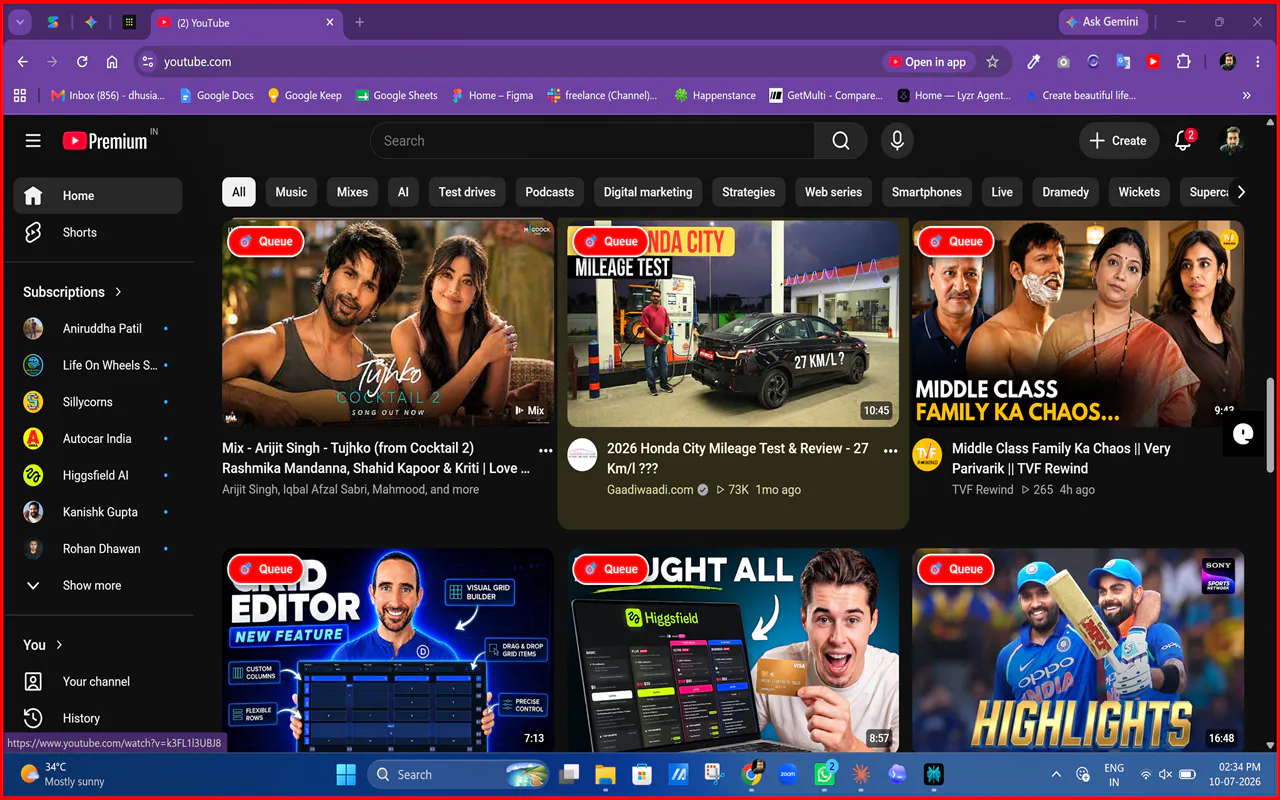
Task: Open the YouTube hamburger guide menu
Action: click(x=33, y=141)
